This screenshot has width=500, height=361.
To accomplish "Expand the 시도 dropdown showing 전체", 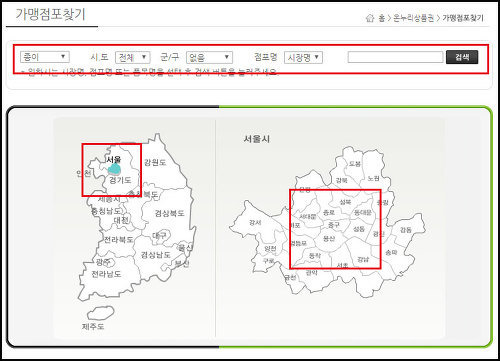I will [133, 57].
